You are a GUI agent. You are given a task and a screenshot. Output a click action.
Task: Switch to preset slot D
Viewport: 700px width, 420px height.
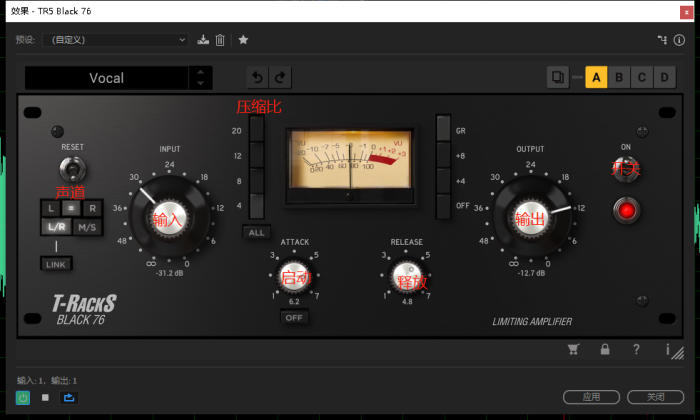point(665,78)
